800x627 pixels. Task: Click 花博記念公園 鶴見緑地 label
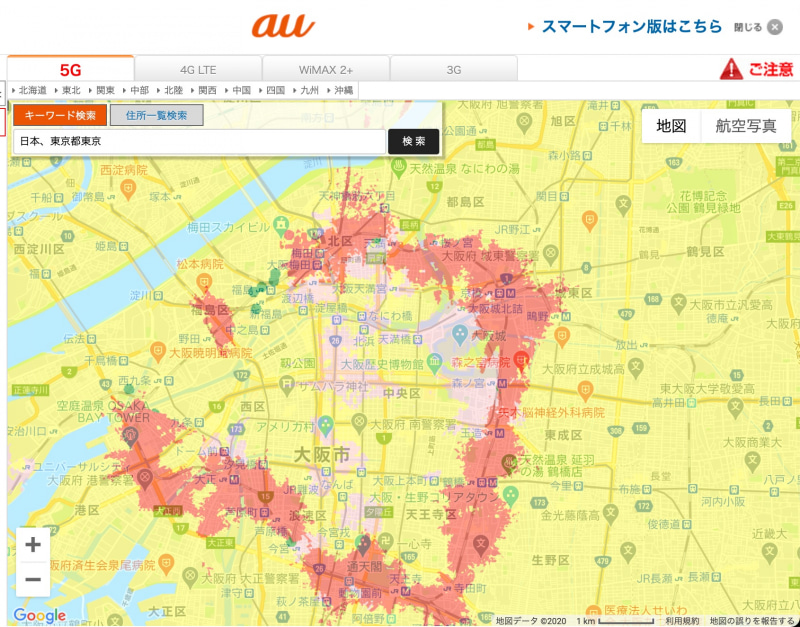tap(703, 202)
